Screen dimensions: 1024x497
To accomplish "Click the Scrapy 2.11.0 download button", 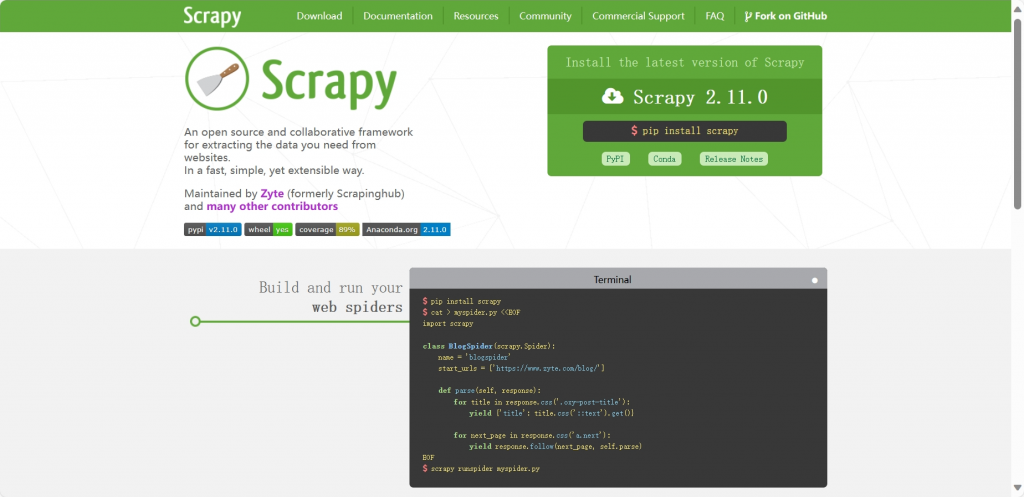I will point(684,97).
